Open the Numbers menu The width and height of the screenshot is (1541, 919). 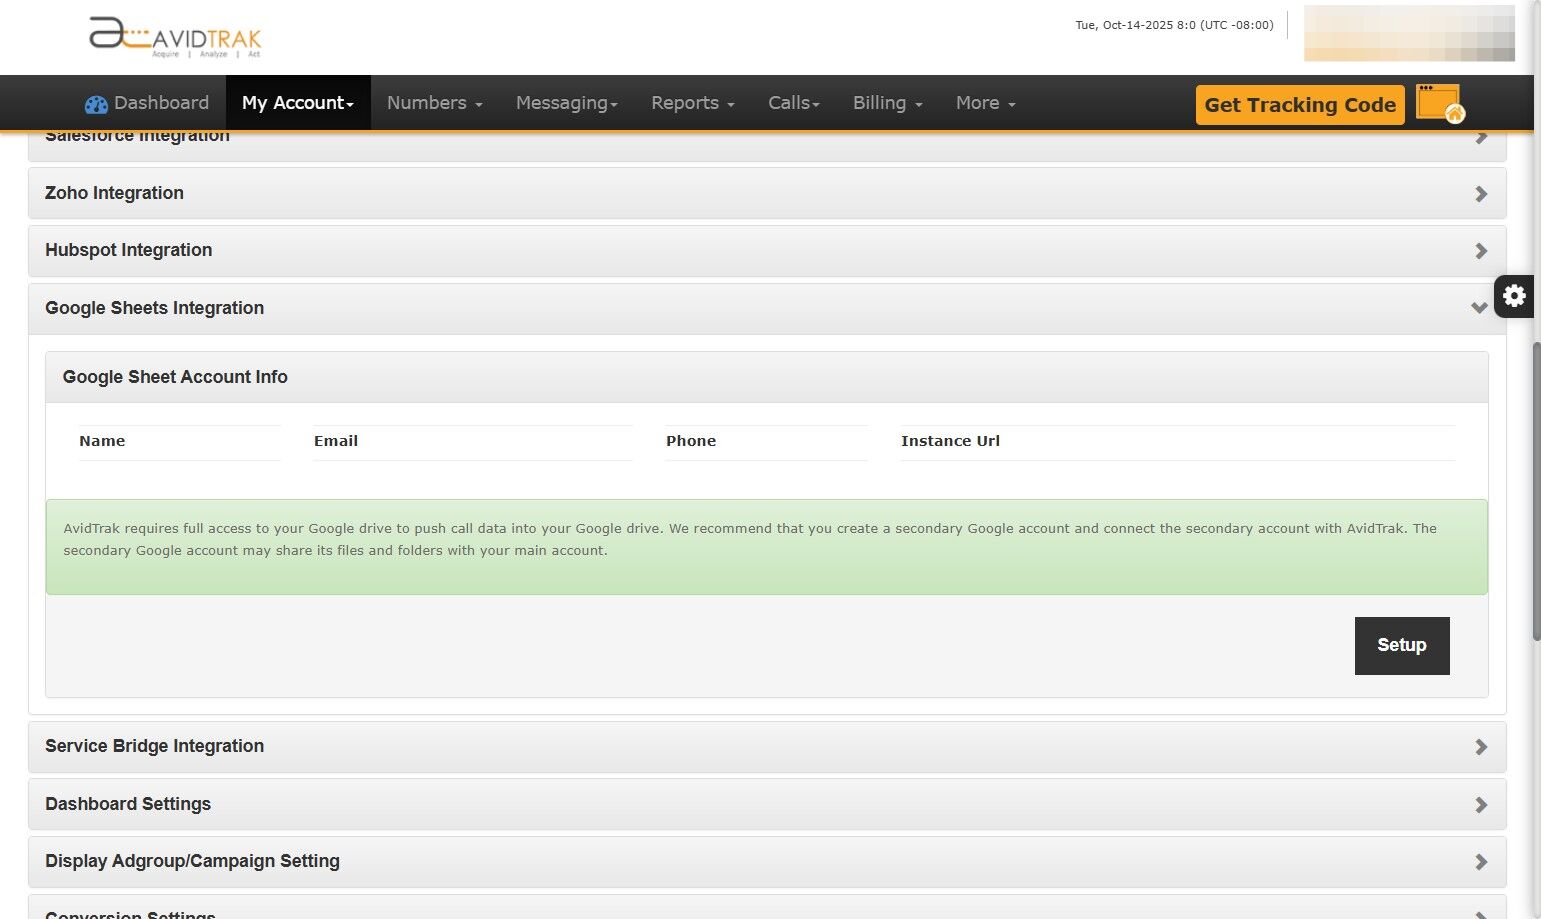click(435, 103)
